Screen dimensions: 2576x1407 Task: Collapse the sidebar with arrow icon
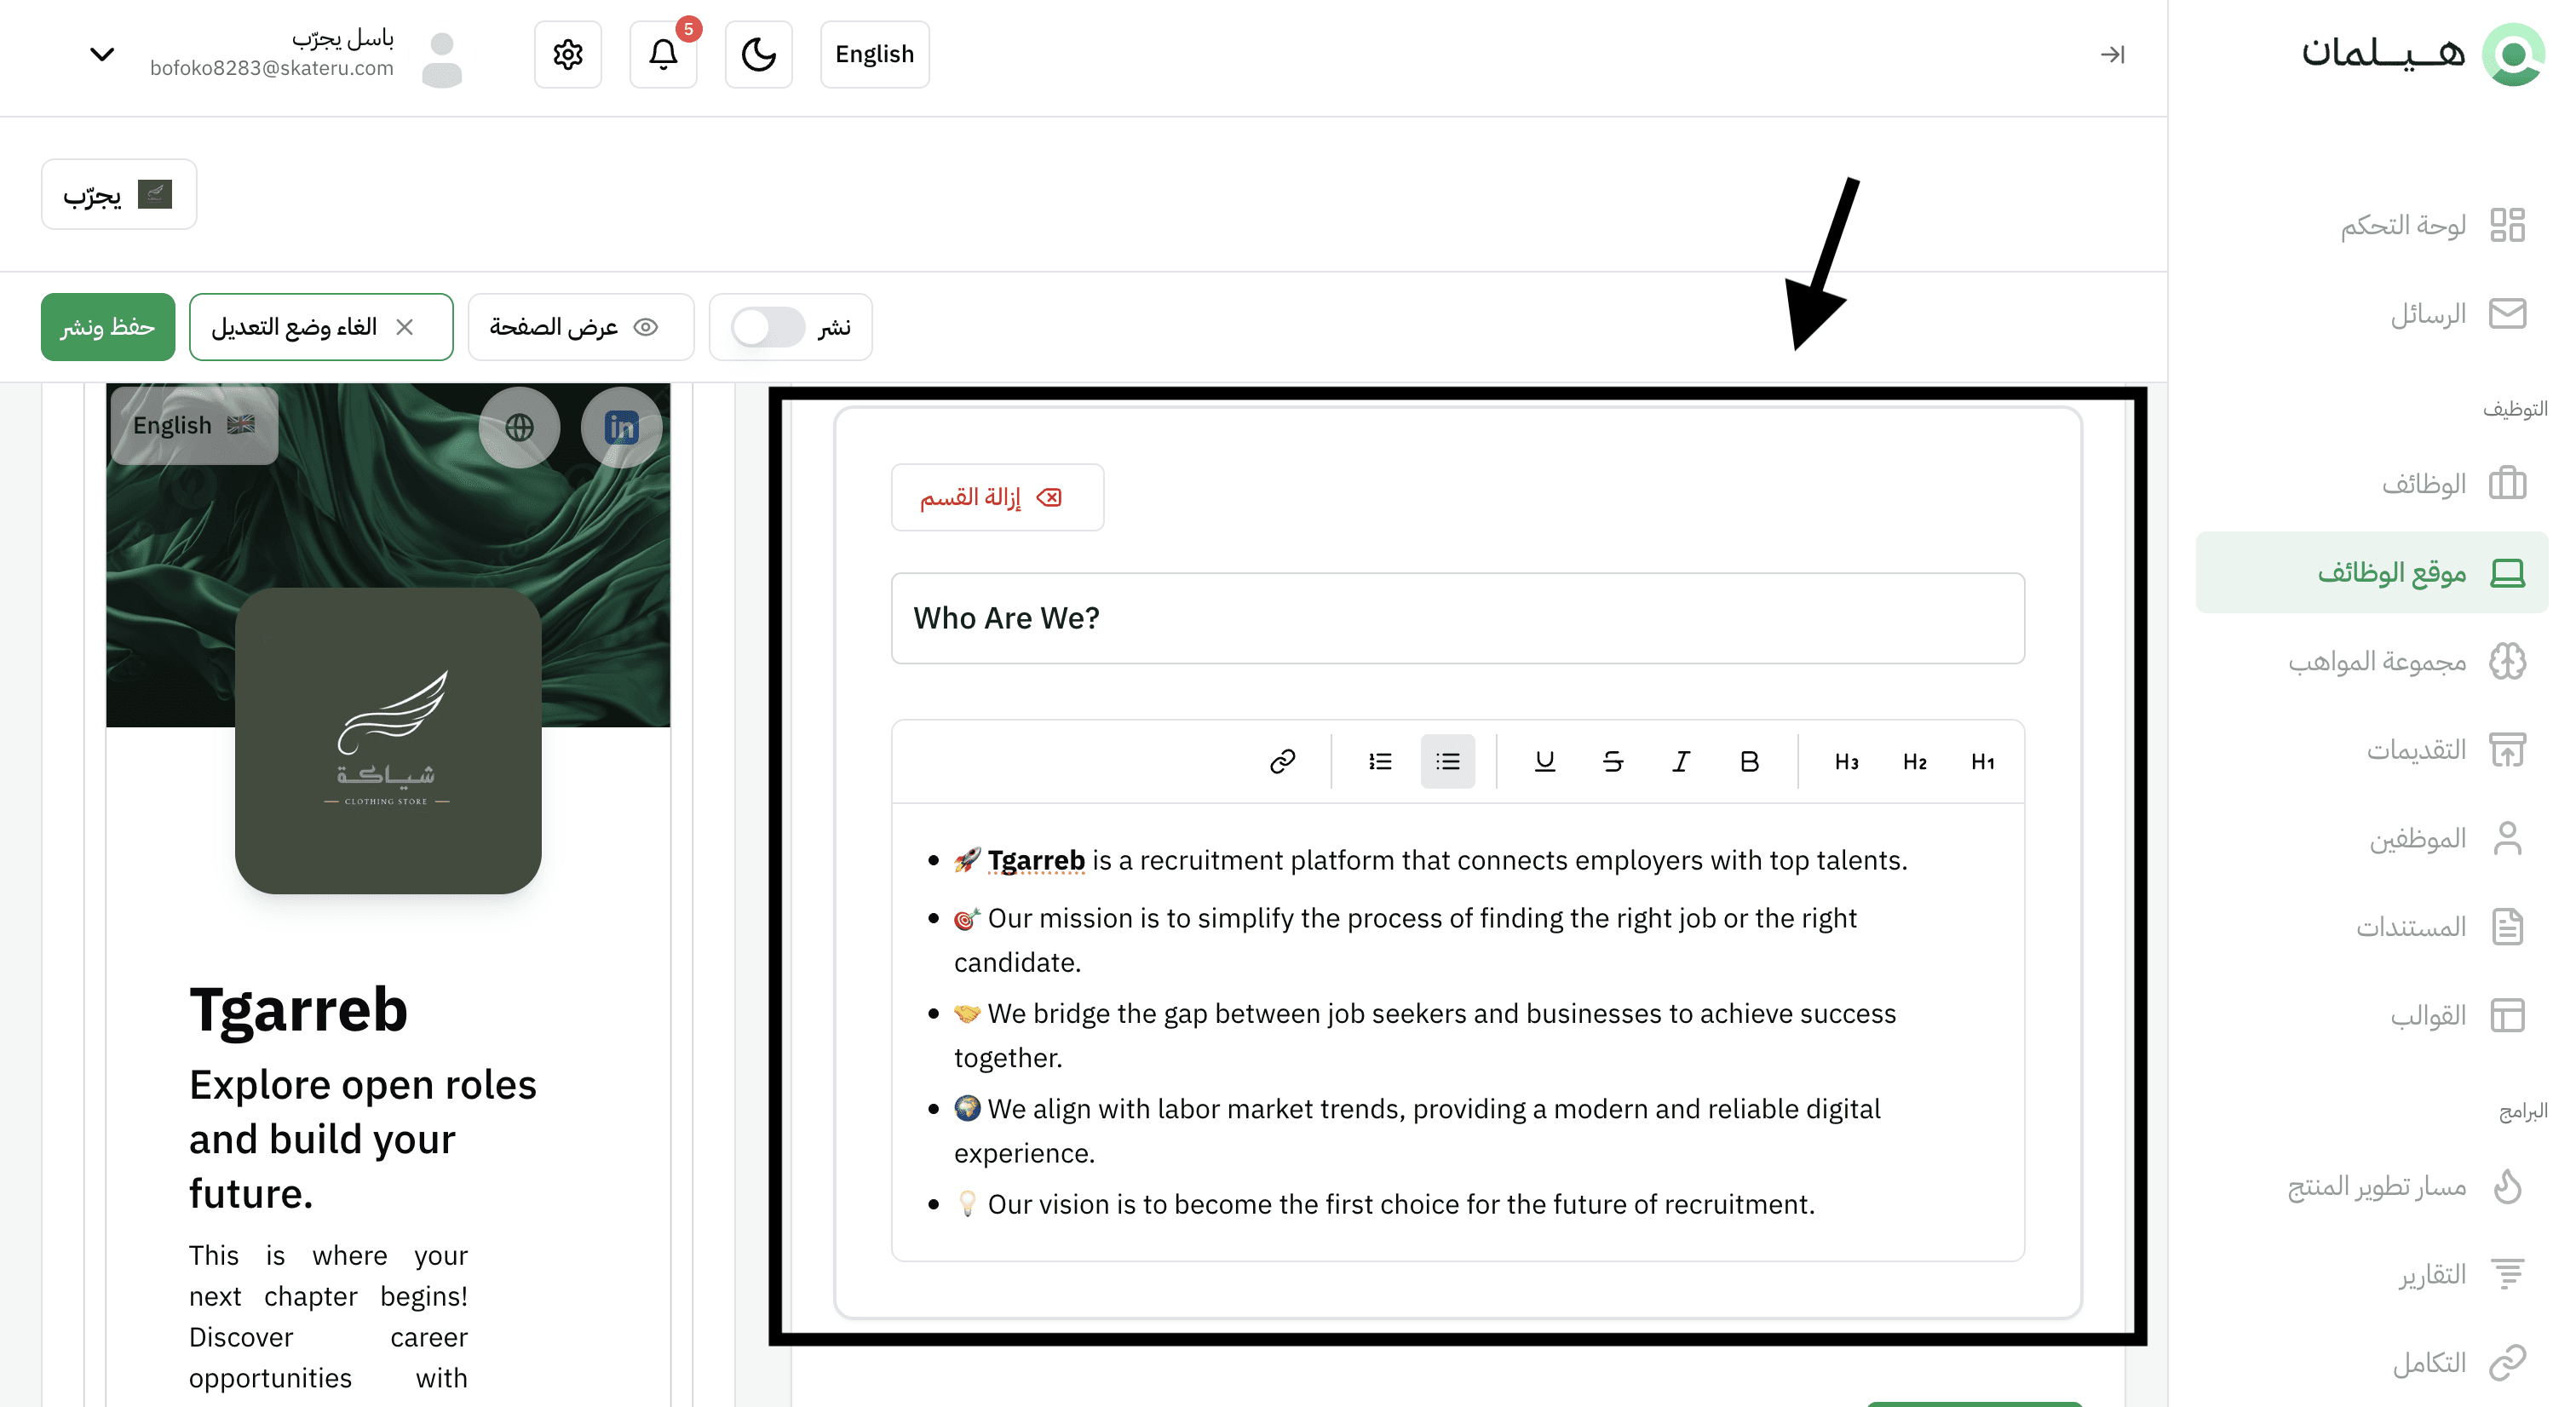click(2112, 54)
